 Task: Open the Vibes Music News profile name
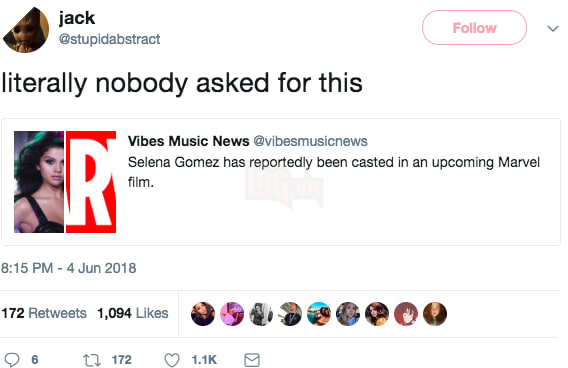pyautogui.click(x=188, y=141)
